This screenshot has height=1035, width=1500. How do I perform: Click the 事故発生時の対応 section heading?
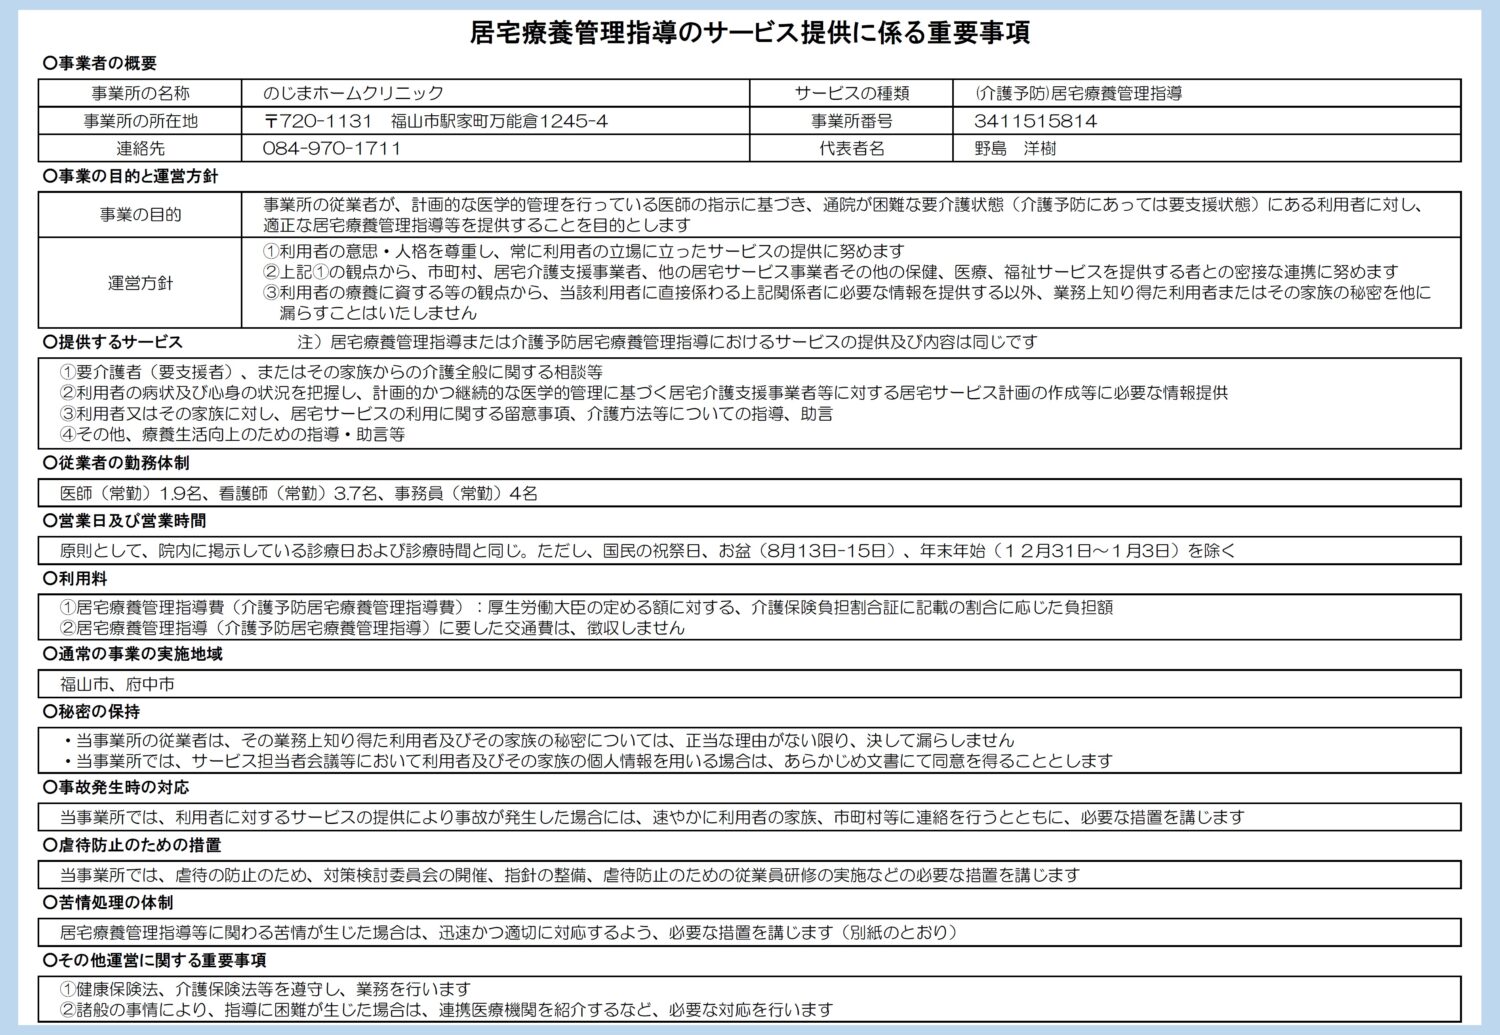click(x=116, y=787)
